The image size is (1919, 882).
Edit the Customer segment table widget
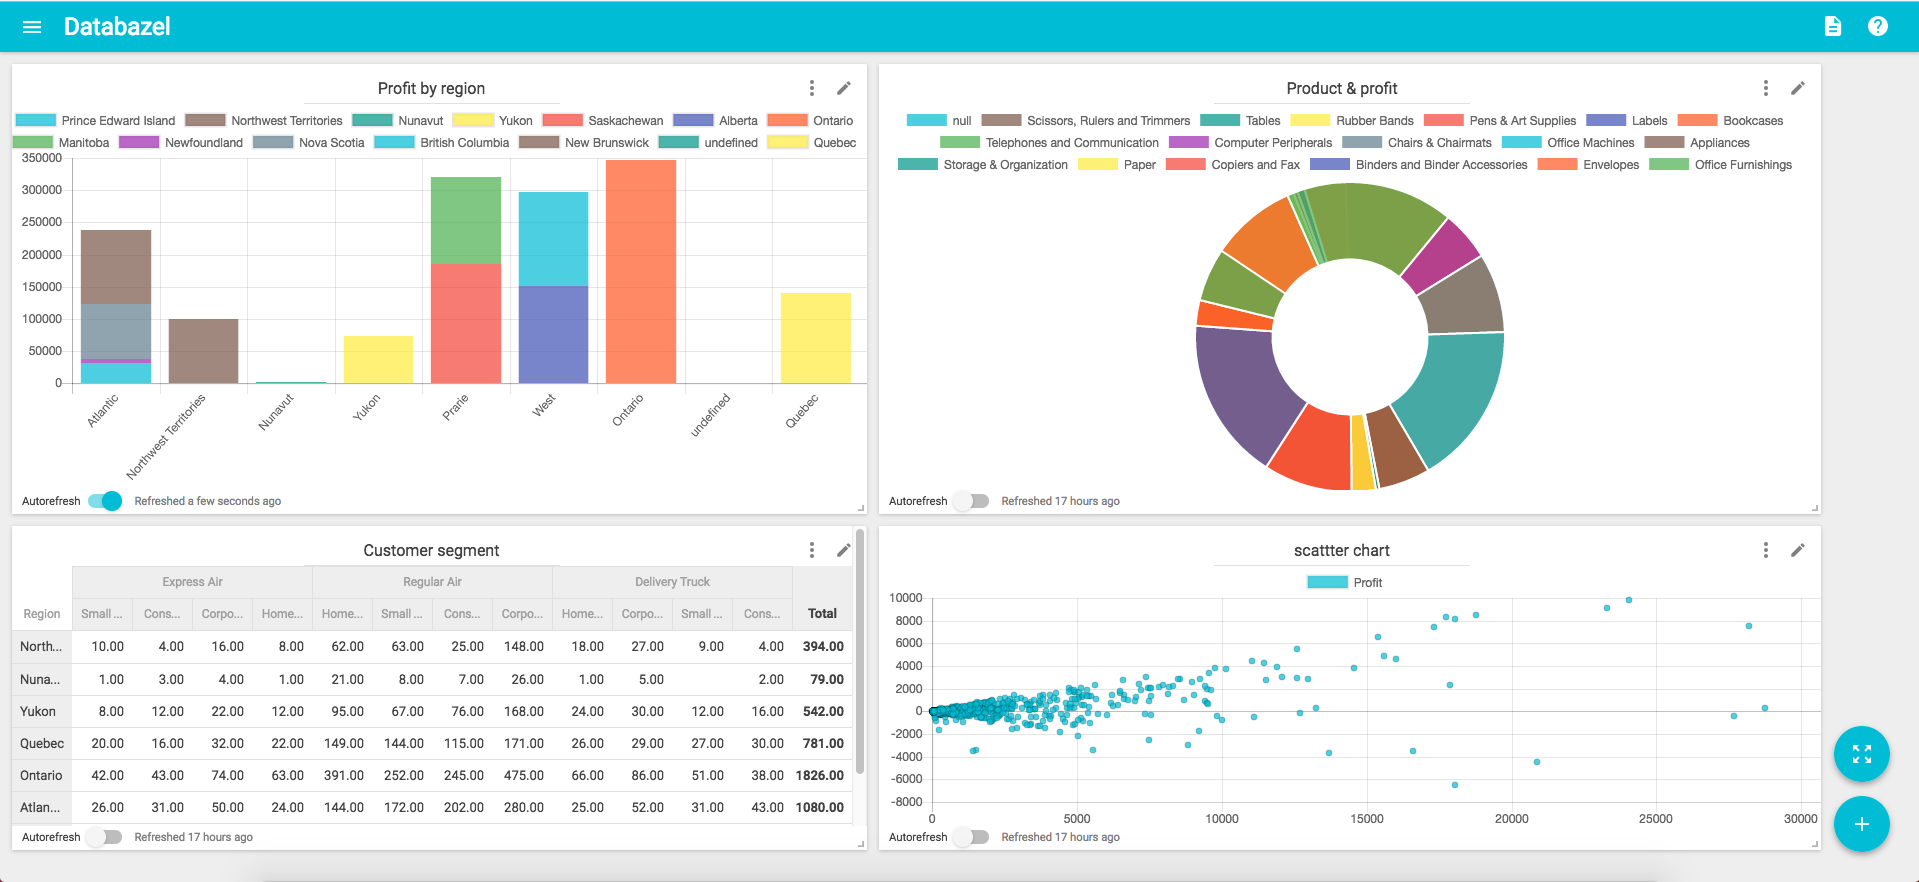click(843, 550)
